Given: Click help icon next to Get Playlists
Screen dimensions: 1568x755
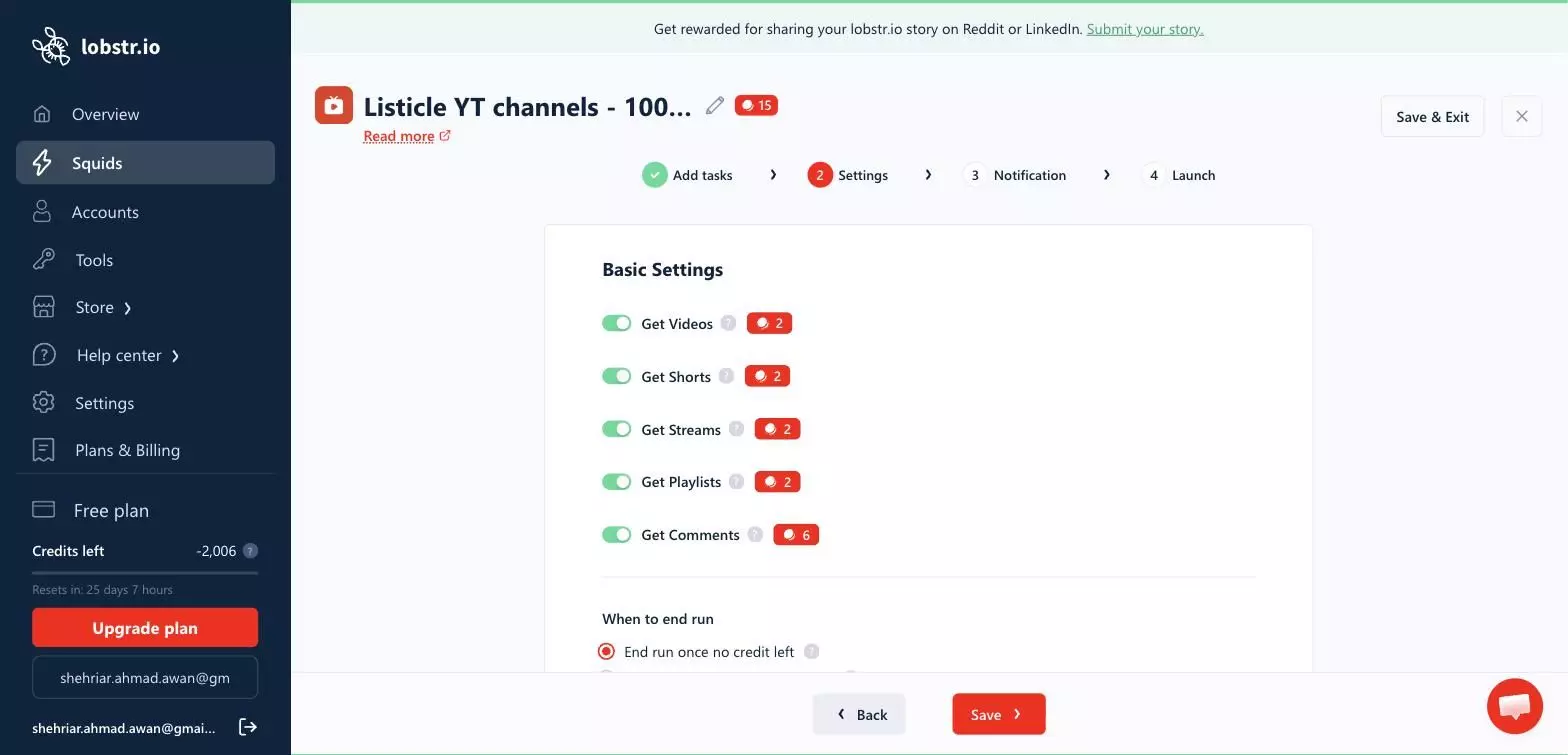Looking at the screenshot, I should 736,482.
